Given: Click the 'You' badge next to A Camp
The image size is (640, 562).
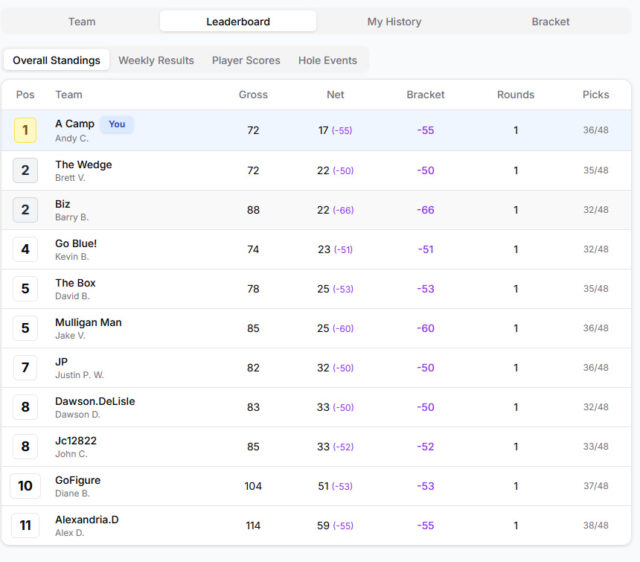Looking at the screenshot, I should [117, 124].
